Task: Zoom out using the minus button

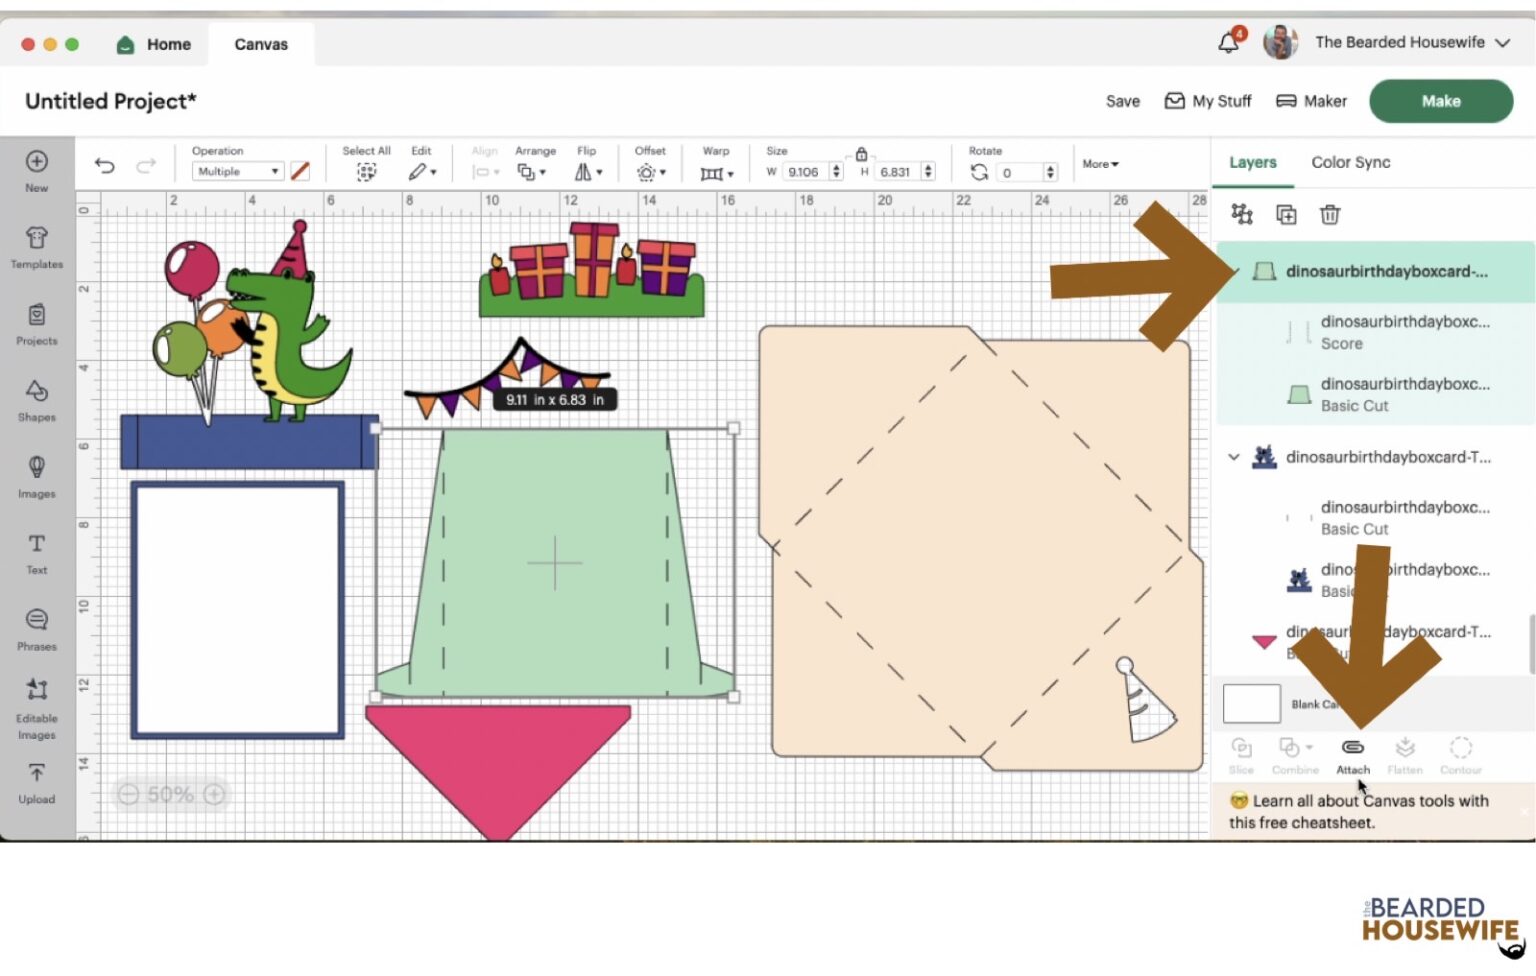Action: [x=128, y=795]
